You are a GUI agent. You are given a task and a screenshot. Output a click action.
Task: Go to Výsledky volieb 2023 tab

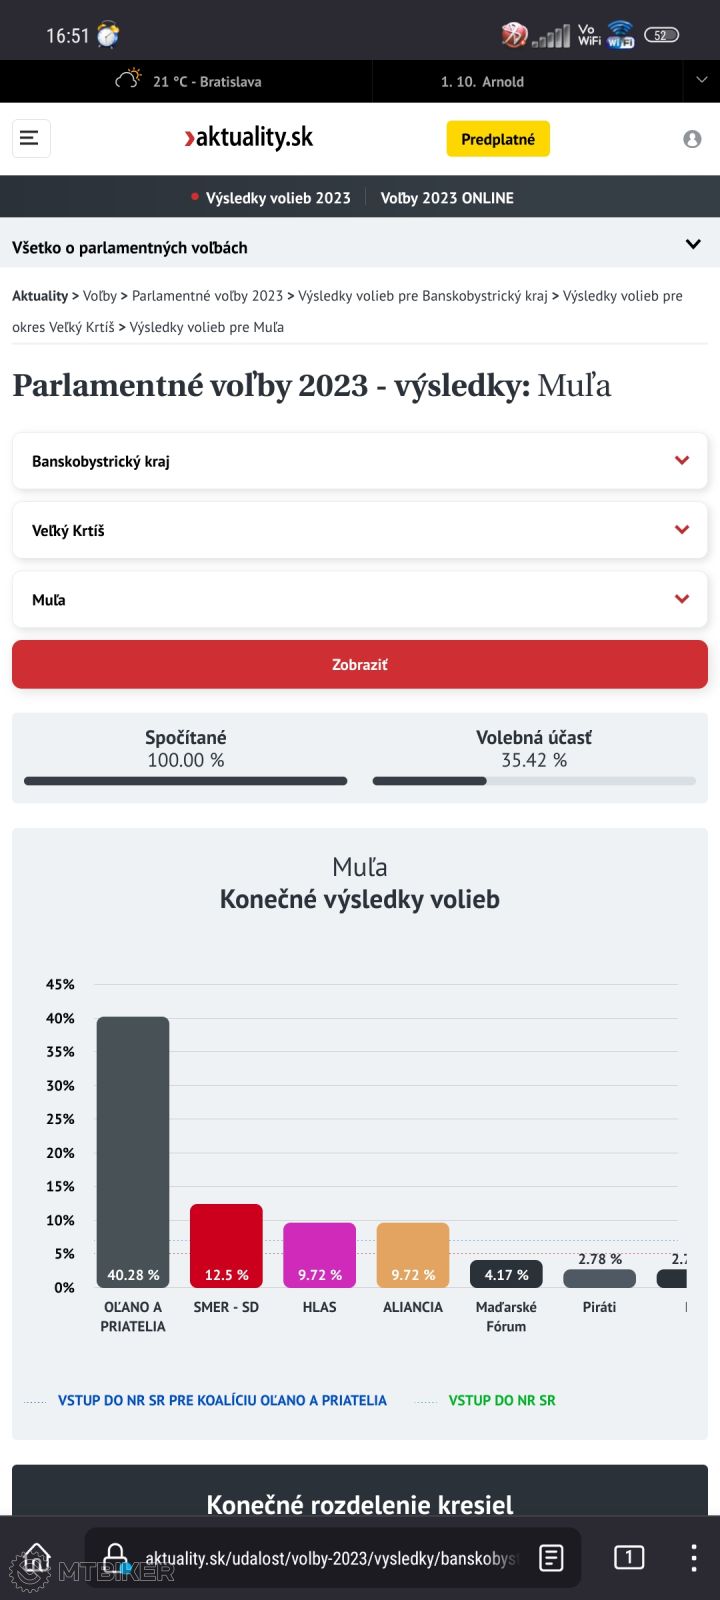277,198
